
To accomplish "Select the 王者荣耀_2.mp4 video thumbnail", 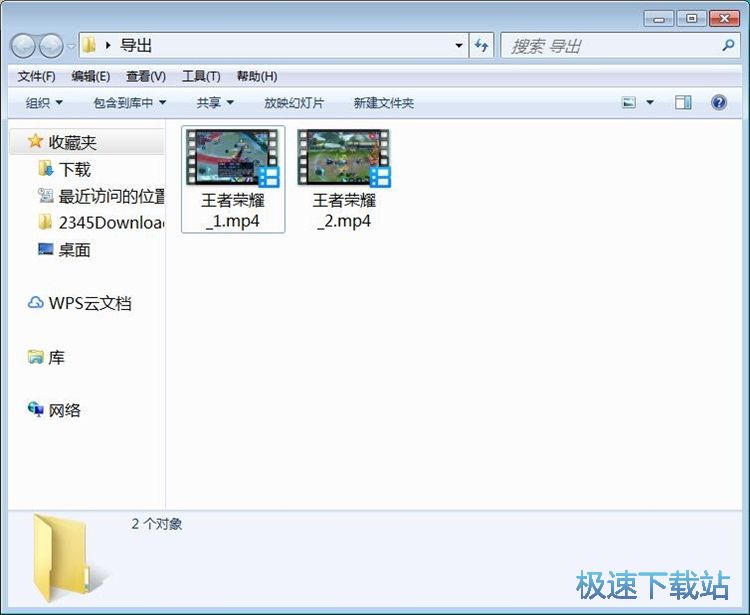I will pyautogui.click(x=344, y=158).
